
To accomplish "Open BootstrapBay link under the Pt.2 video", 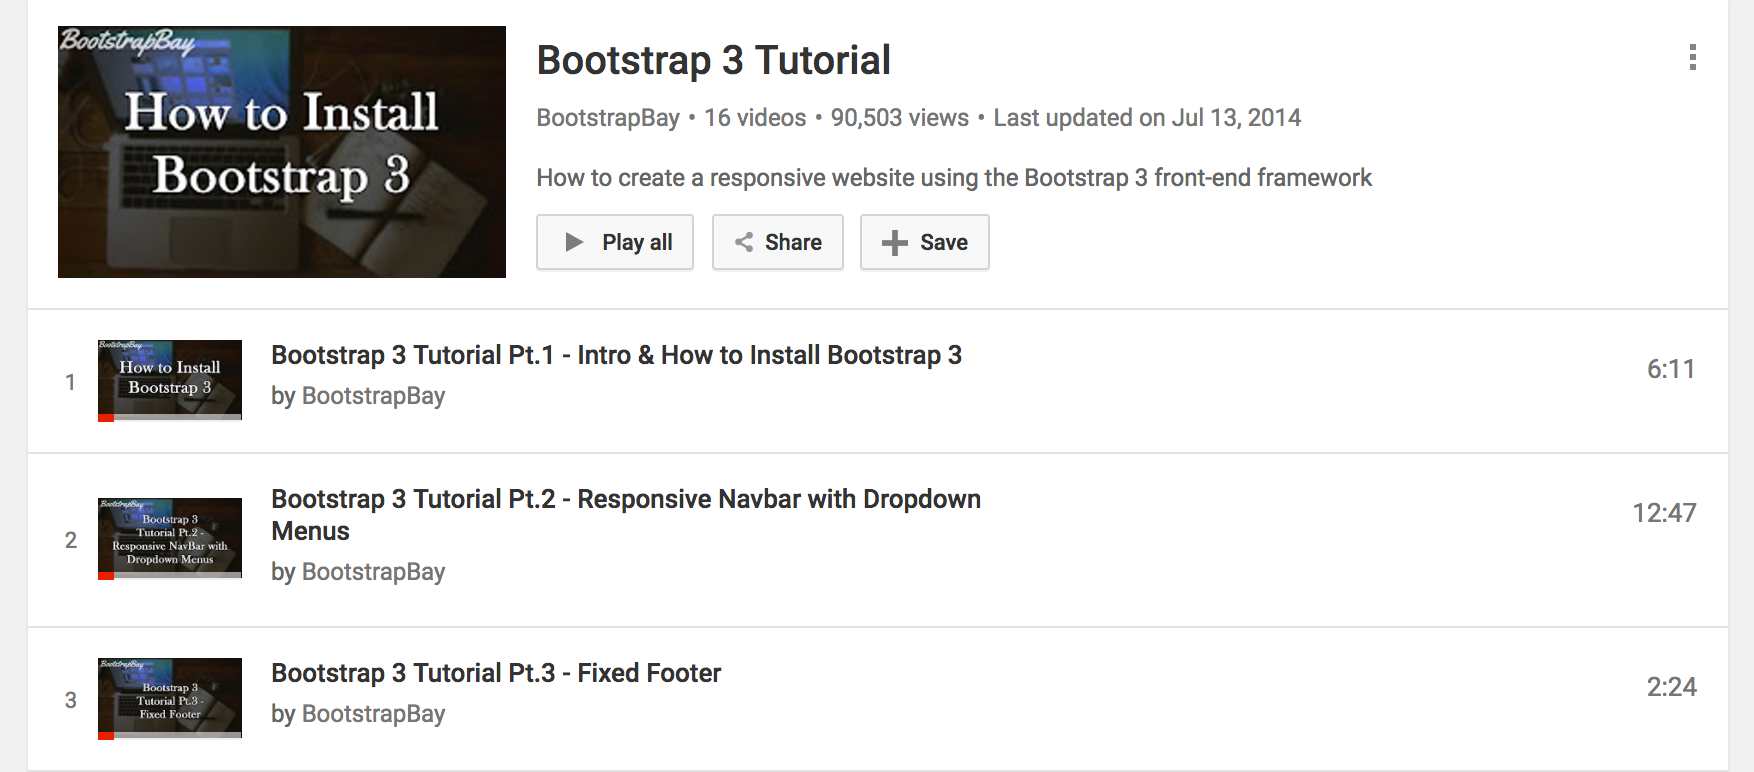I will tap(373, 572).
